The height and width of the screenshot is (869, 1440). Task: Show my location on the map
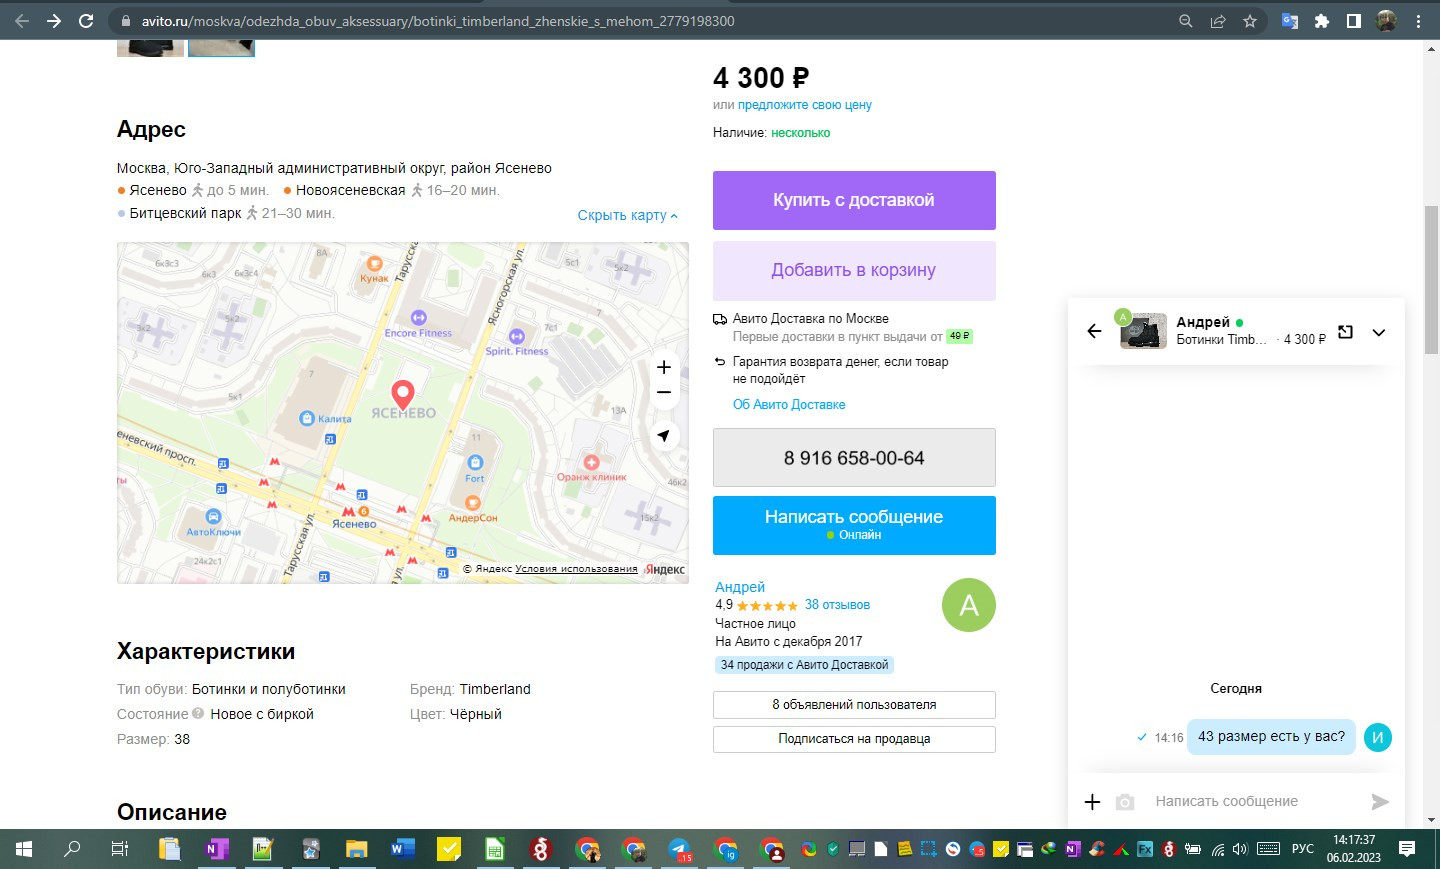tap(663, 436)
